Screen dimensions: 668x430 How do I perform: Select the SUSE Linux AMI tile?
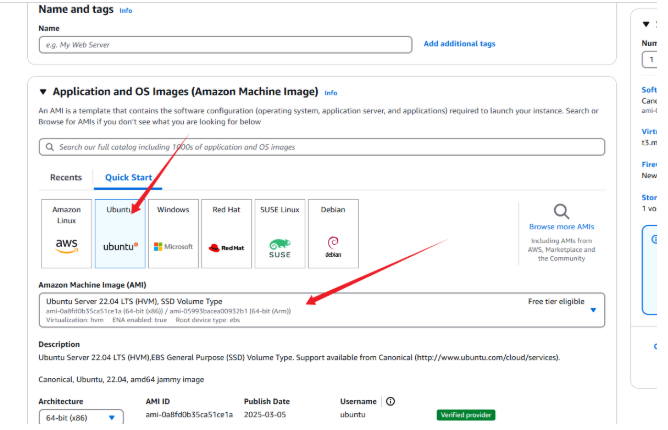coord(280,234)
